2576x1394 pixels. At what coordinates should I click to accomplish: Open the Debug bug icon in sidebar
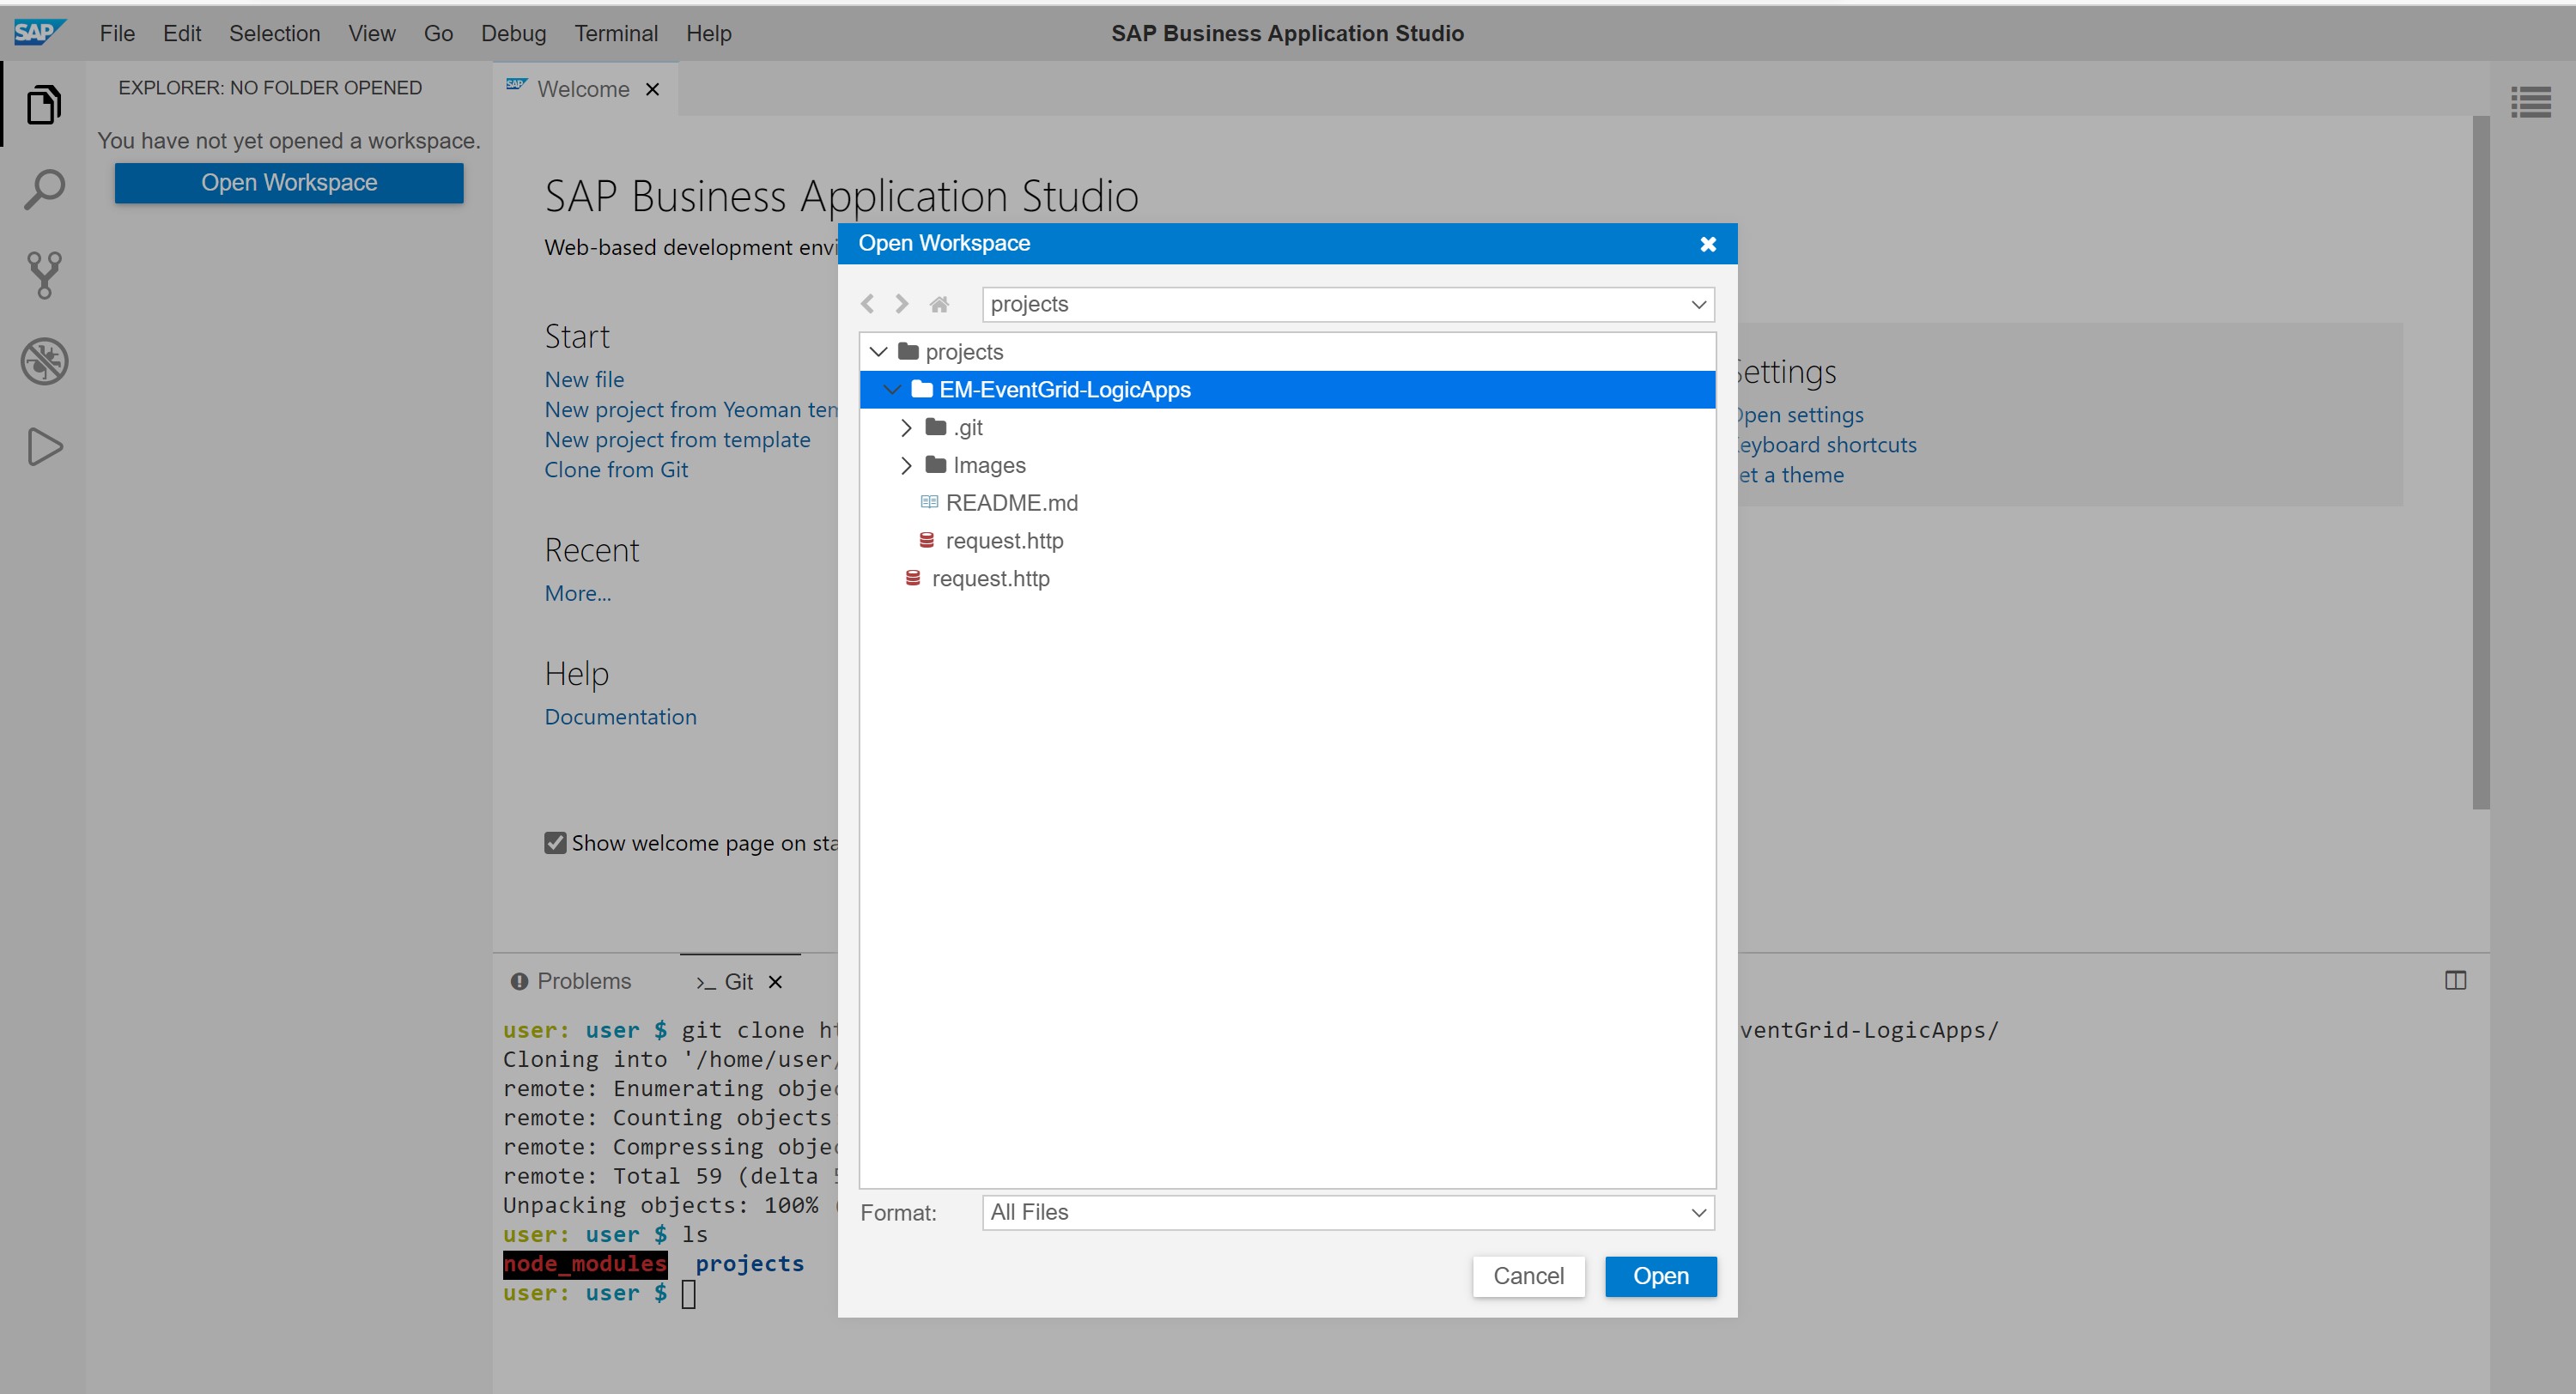click(43, 361)
